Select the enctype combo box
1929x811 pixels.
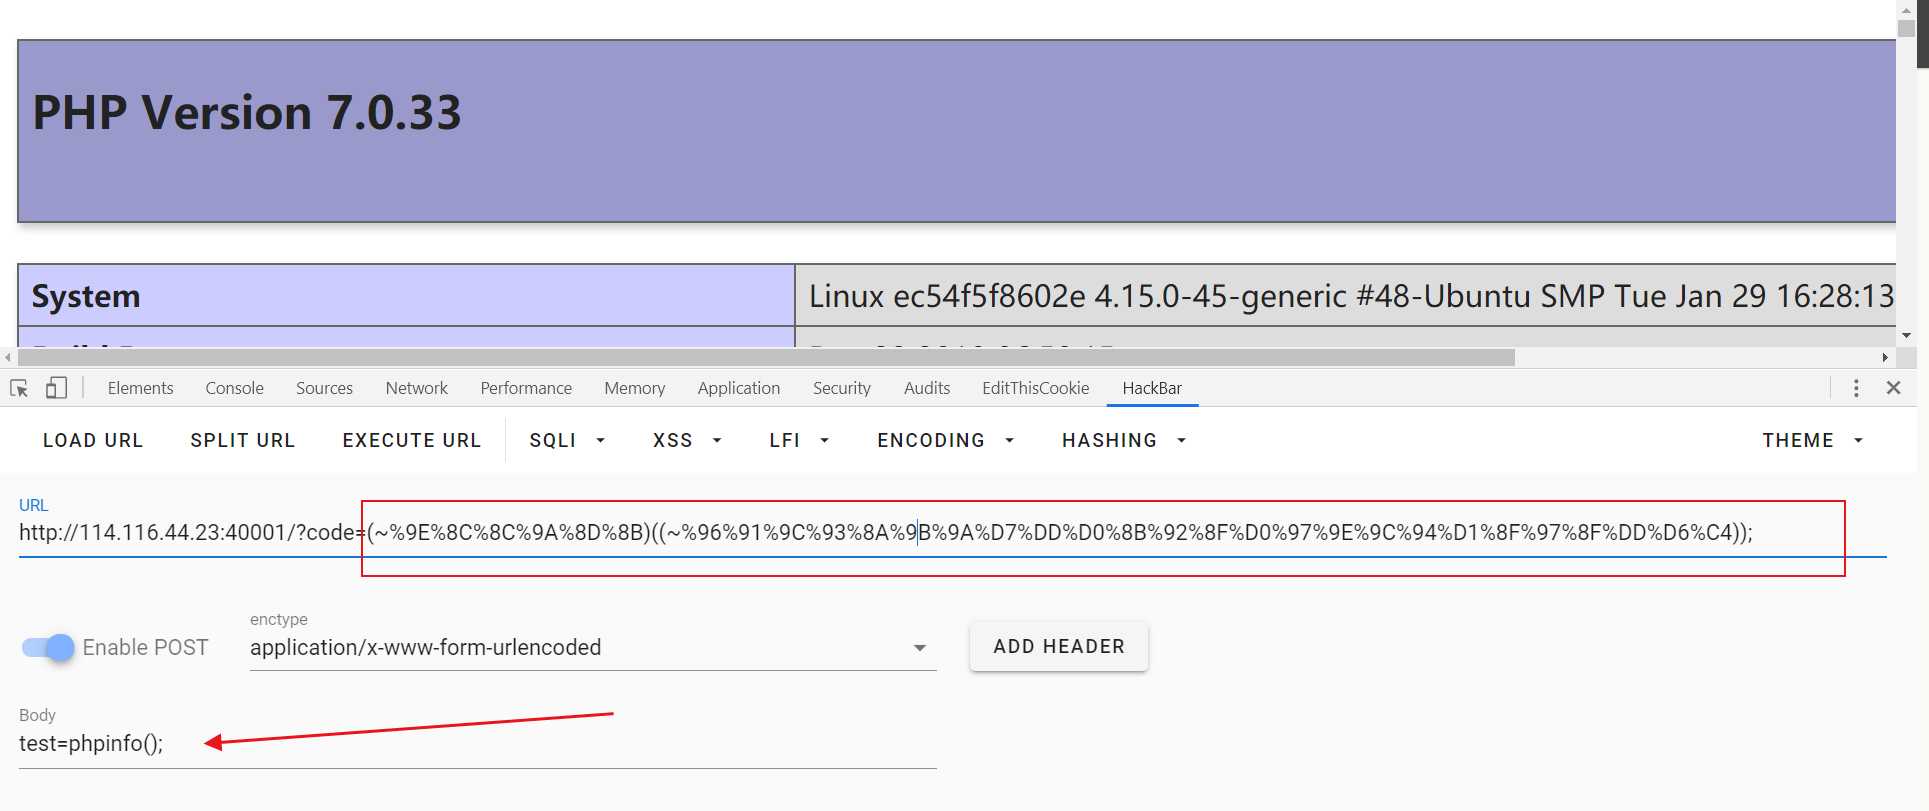[x=592, y=648]
